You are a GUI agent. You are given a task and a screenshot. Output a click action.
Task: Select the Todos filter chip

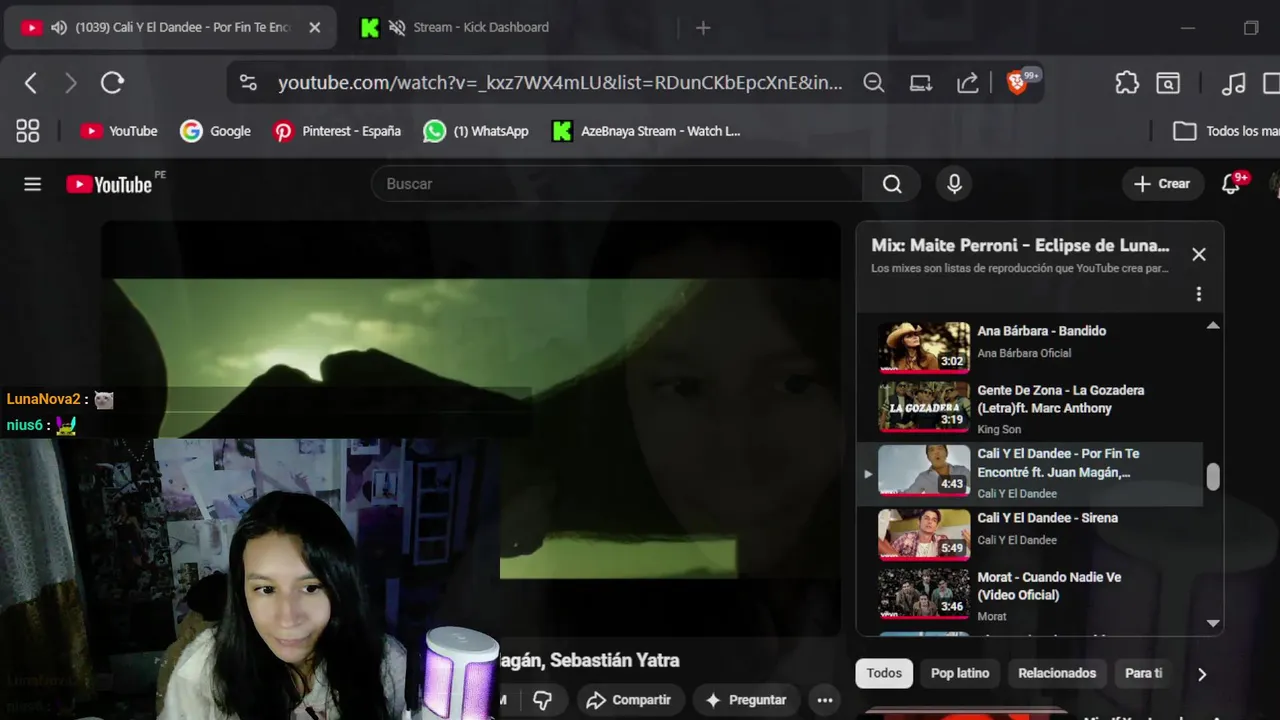884,673
